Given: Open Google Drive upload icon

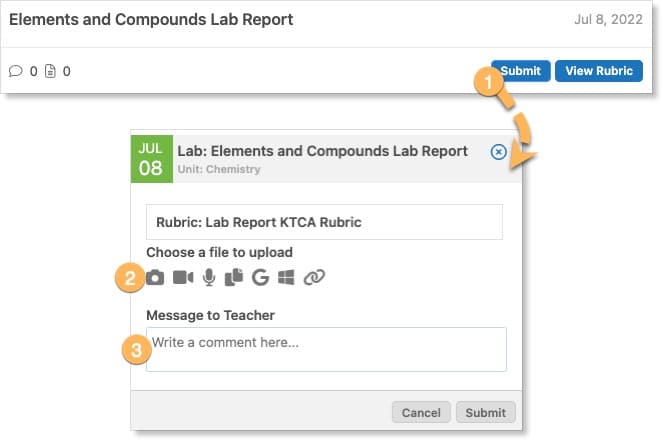Looking at the screenshot, I should coord(261,277).
